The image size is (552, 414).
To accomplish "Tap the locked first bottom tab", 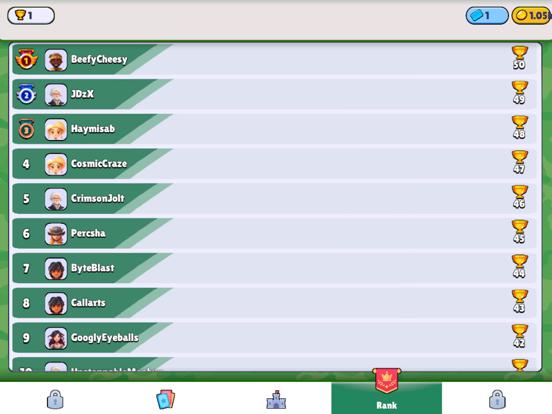I will [x=55, y=399].
